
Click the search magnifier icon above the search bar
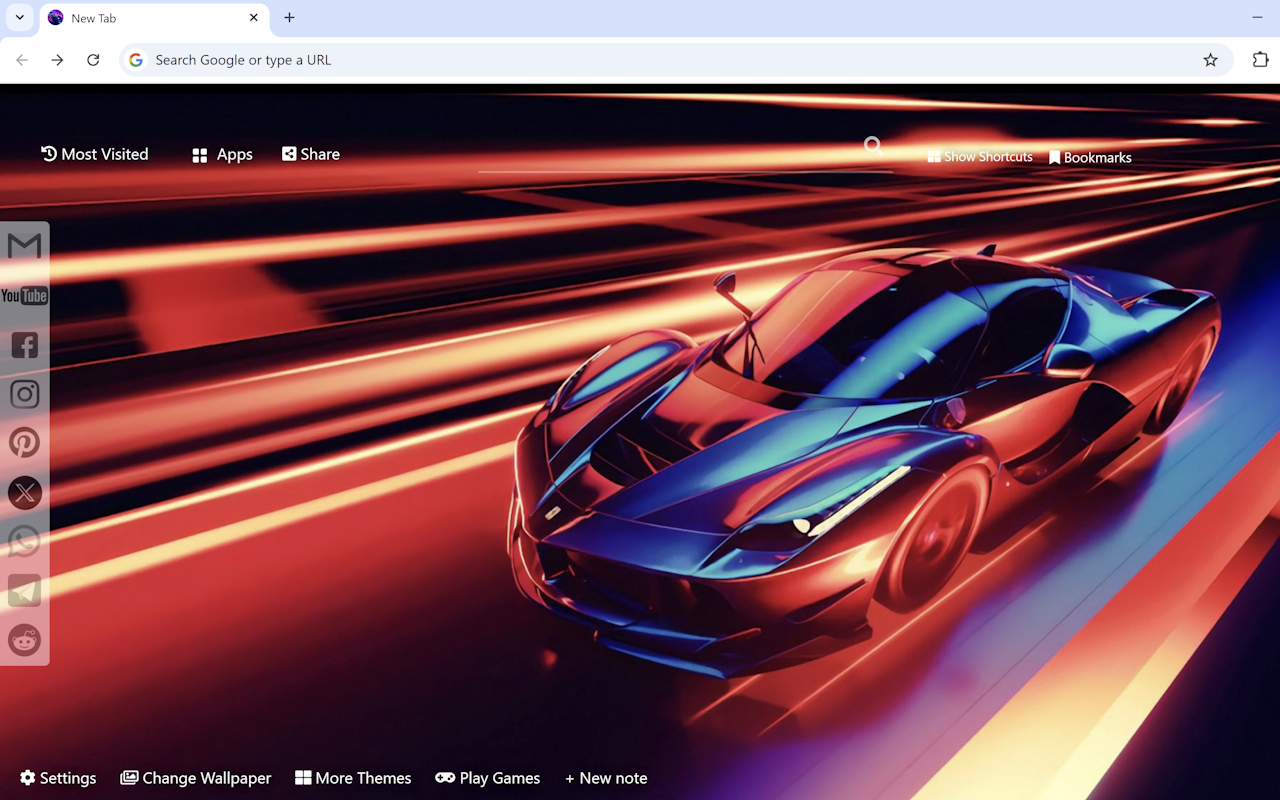[872, 145]
